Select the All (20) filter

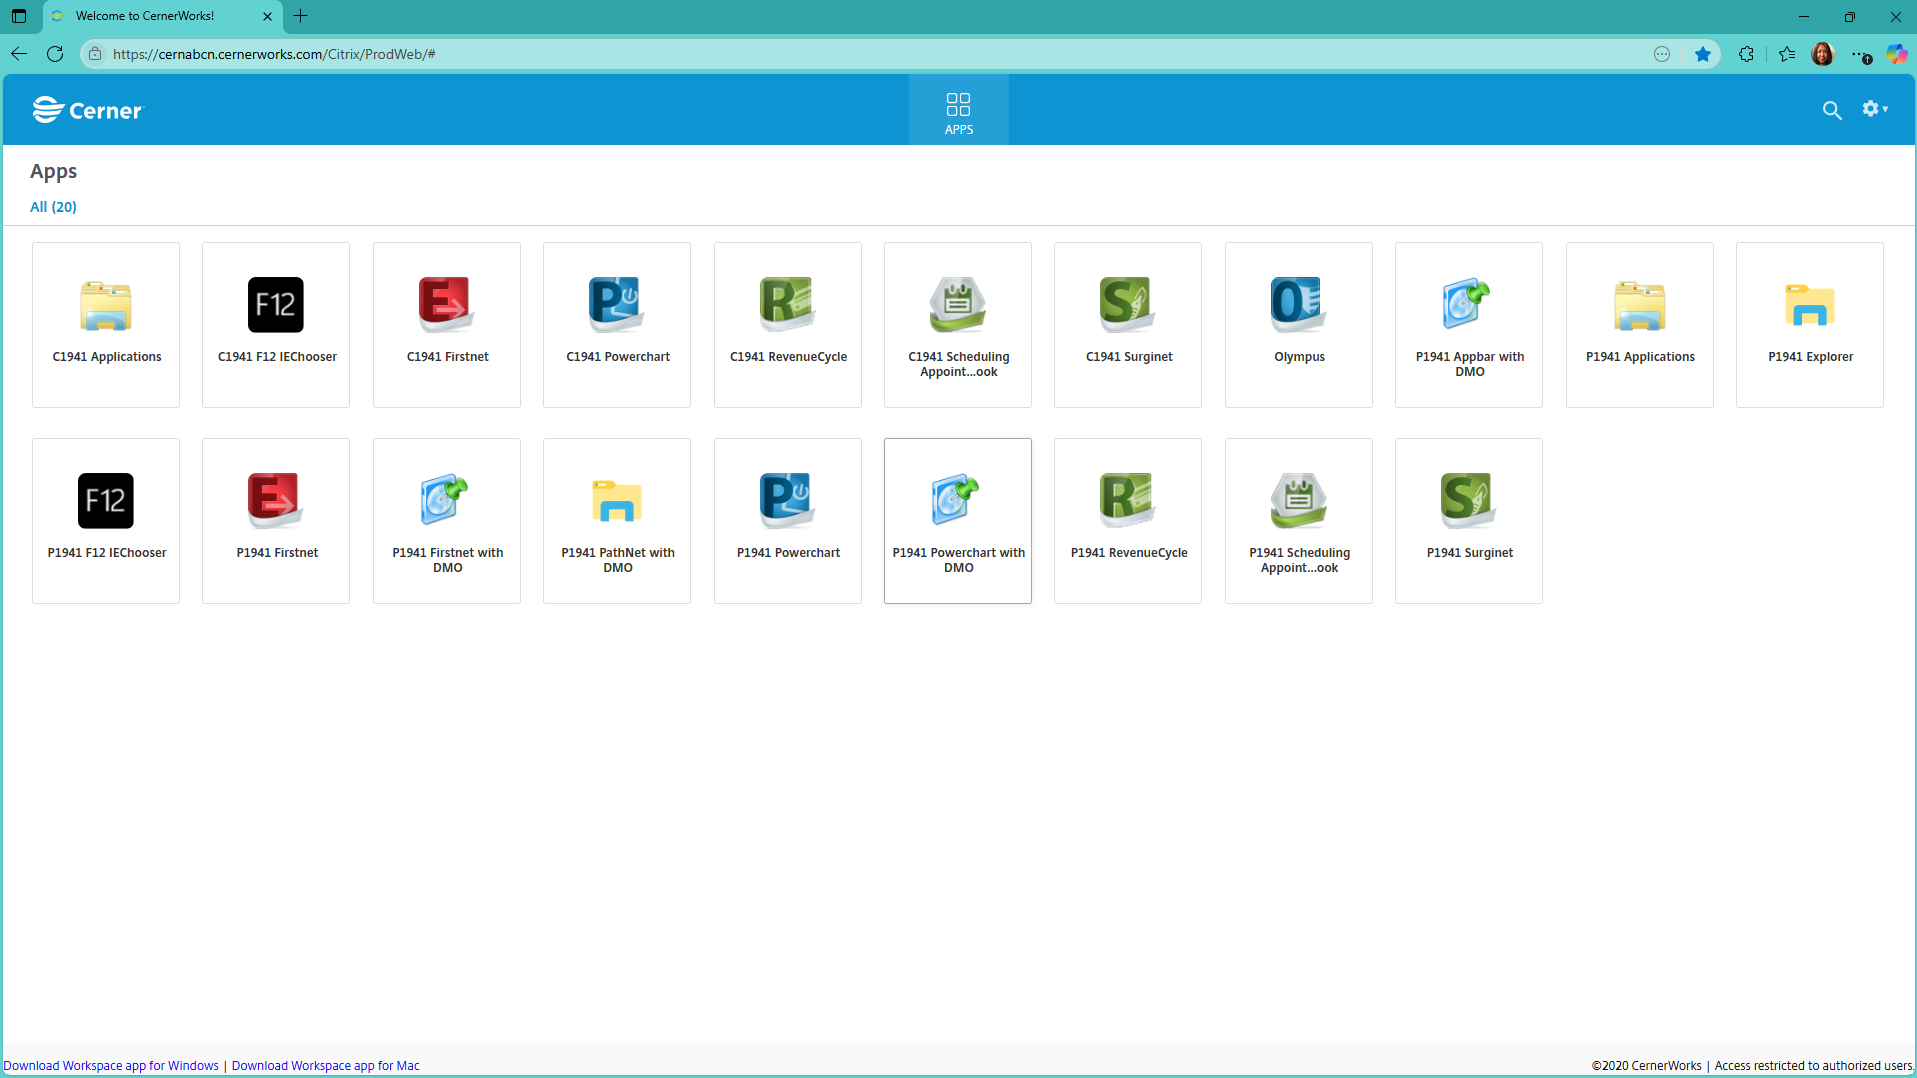[53, 207]
